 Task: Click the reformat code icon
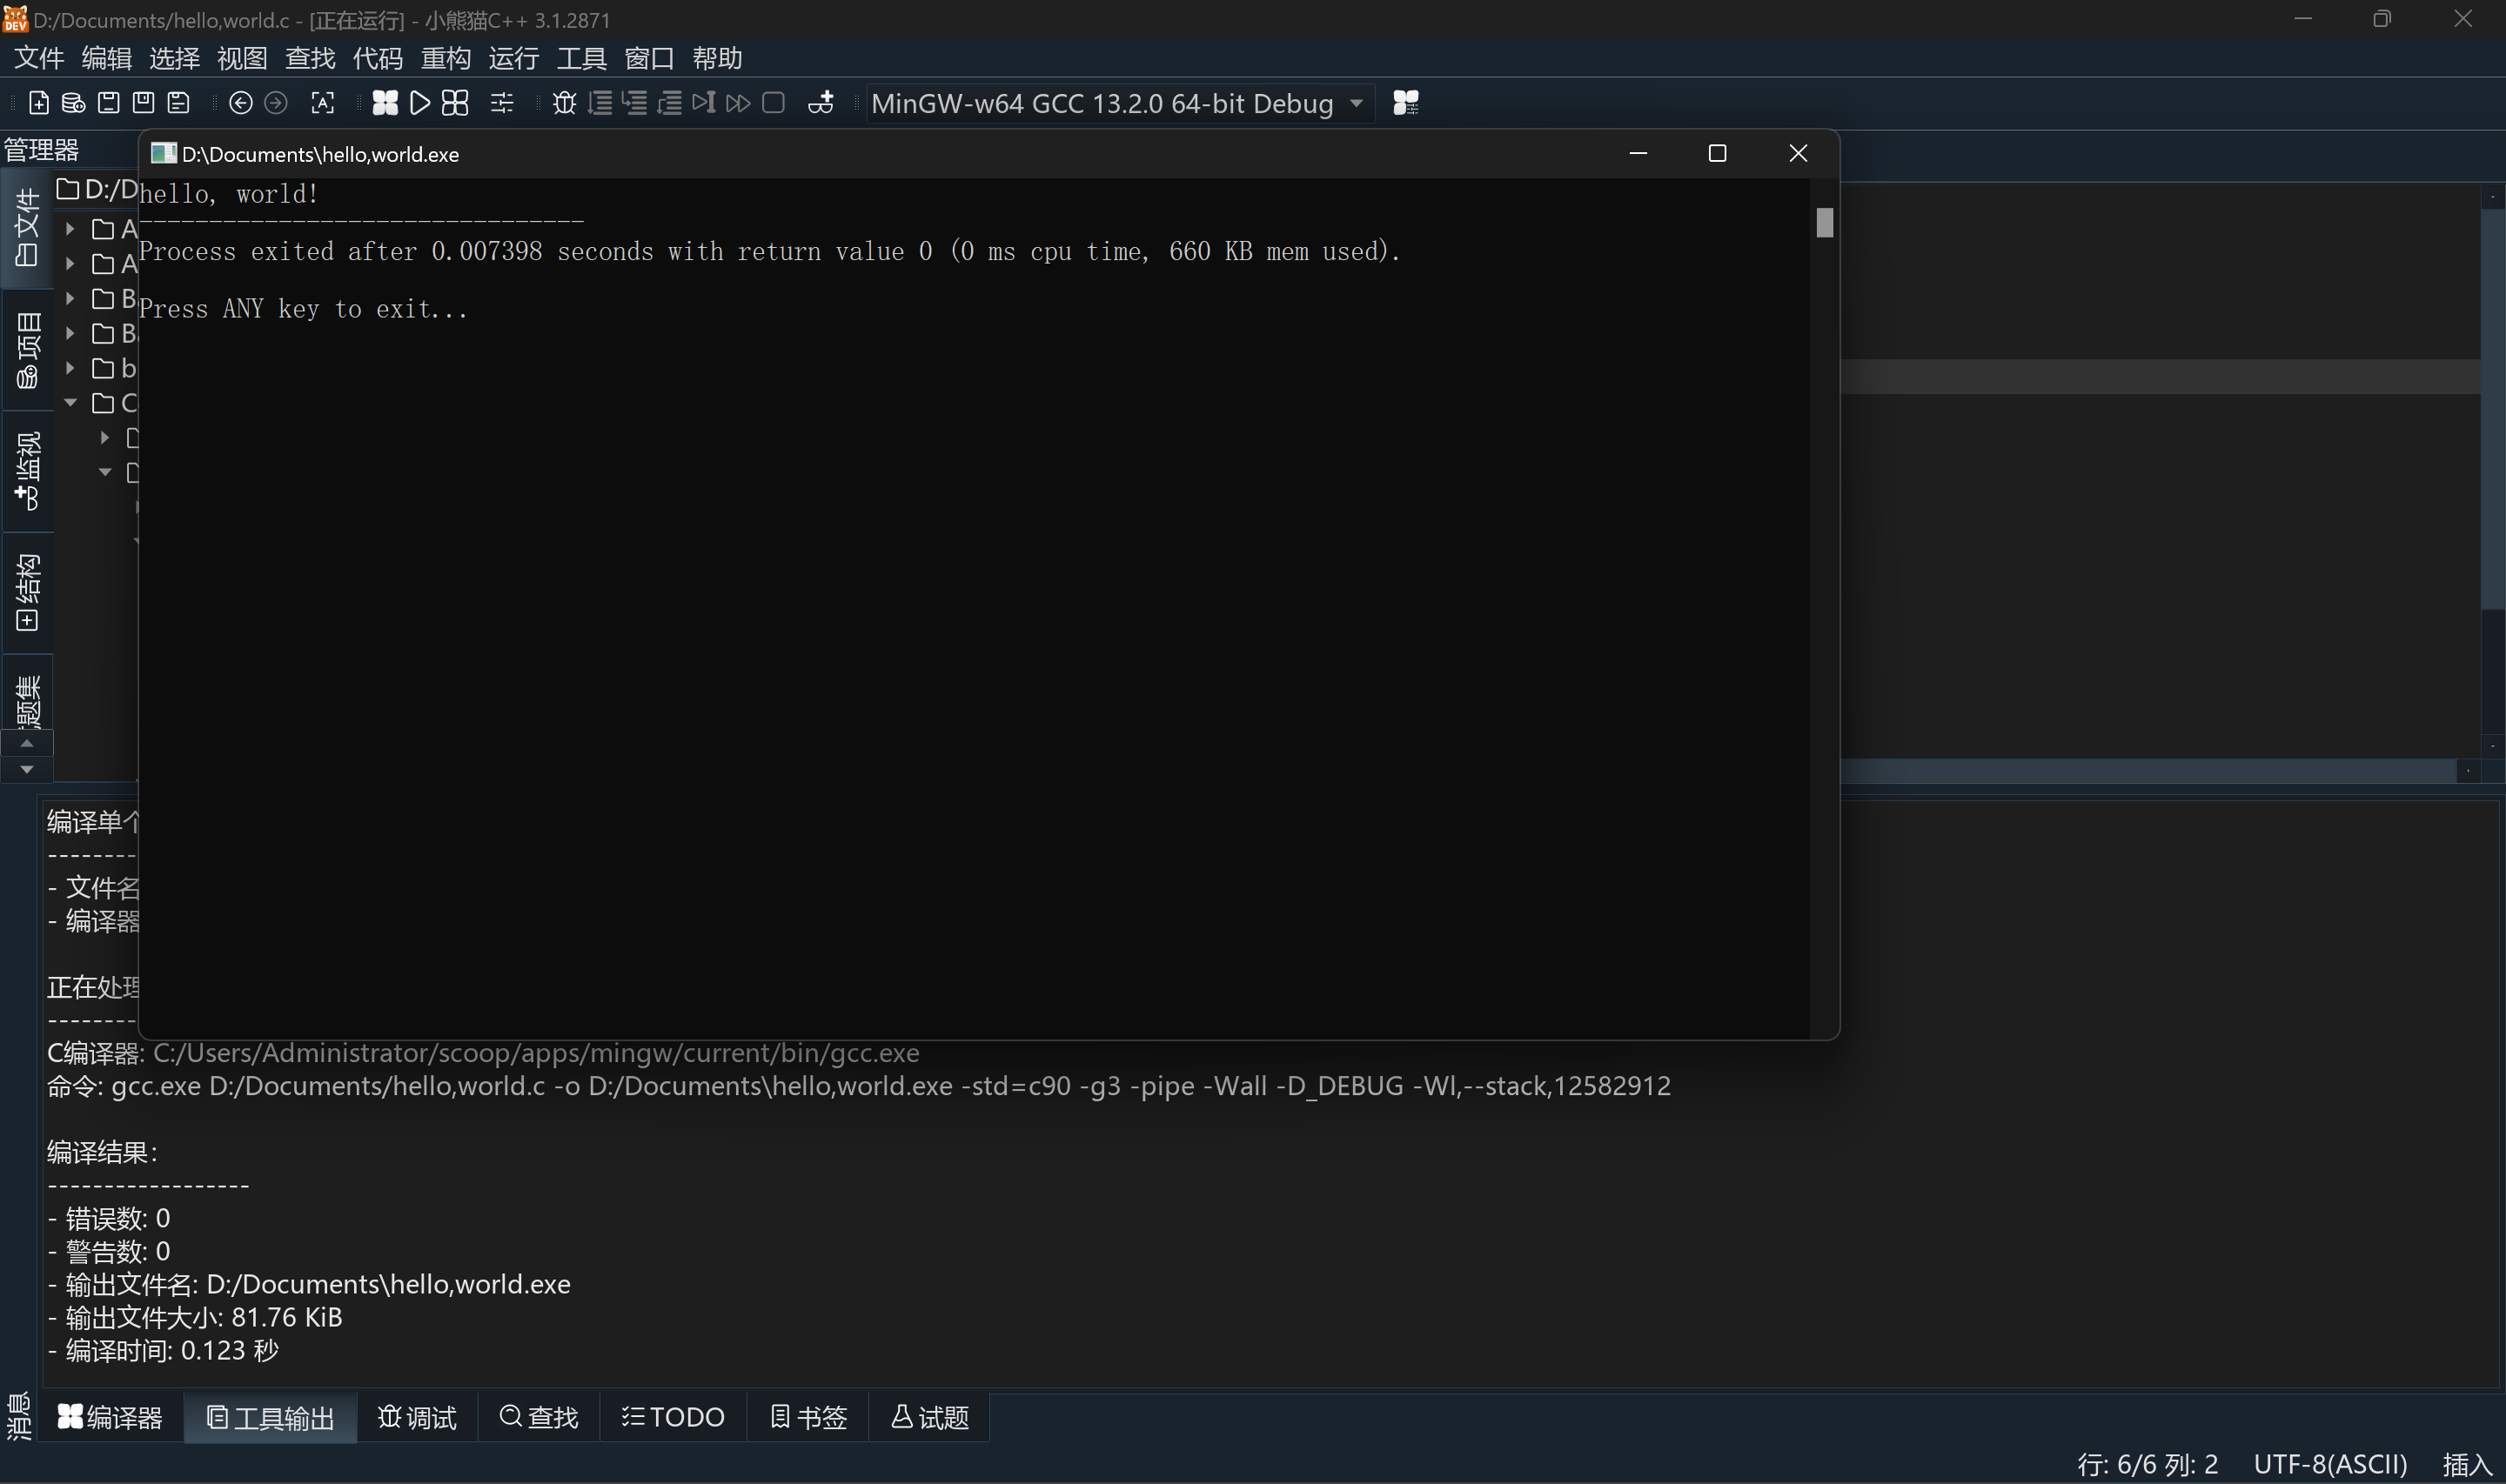point(322,102)
